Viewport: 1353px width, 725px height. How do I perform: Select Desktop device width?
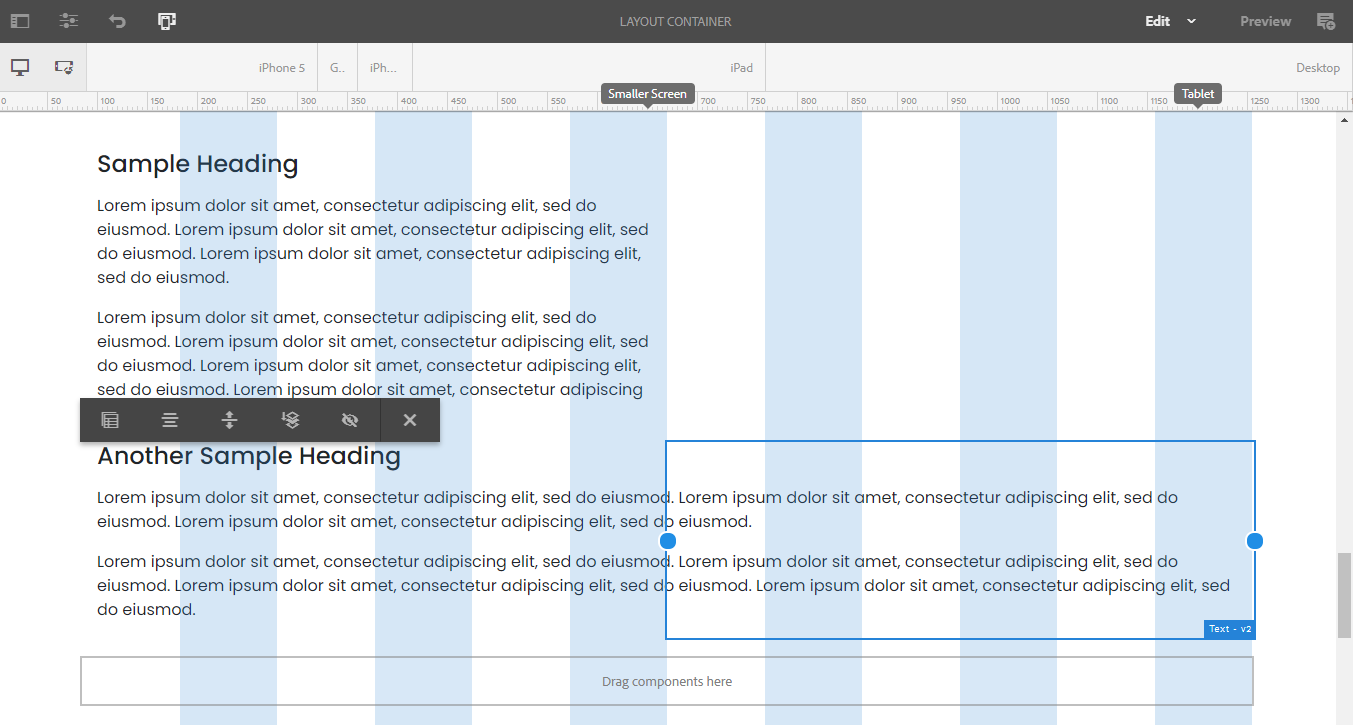point(1059,68)
